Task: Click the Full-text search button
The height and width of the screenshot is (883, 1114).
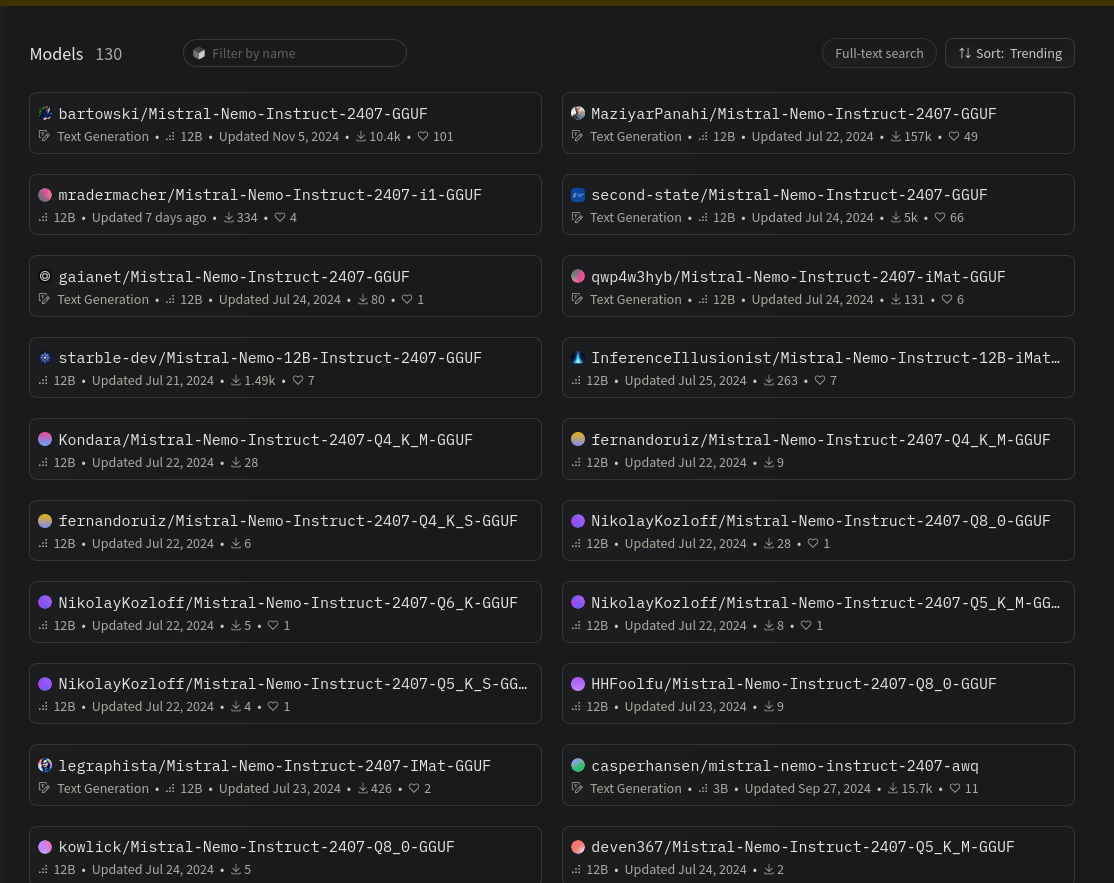Action: click(x=879, y=53)
